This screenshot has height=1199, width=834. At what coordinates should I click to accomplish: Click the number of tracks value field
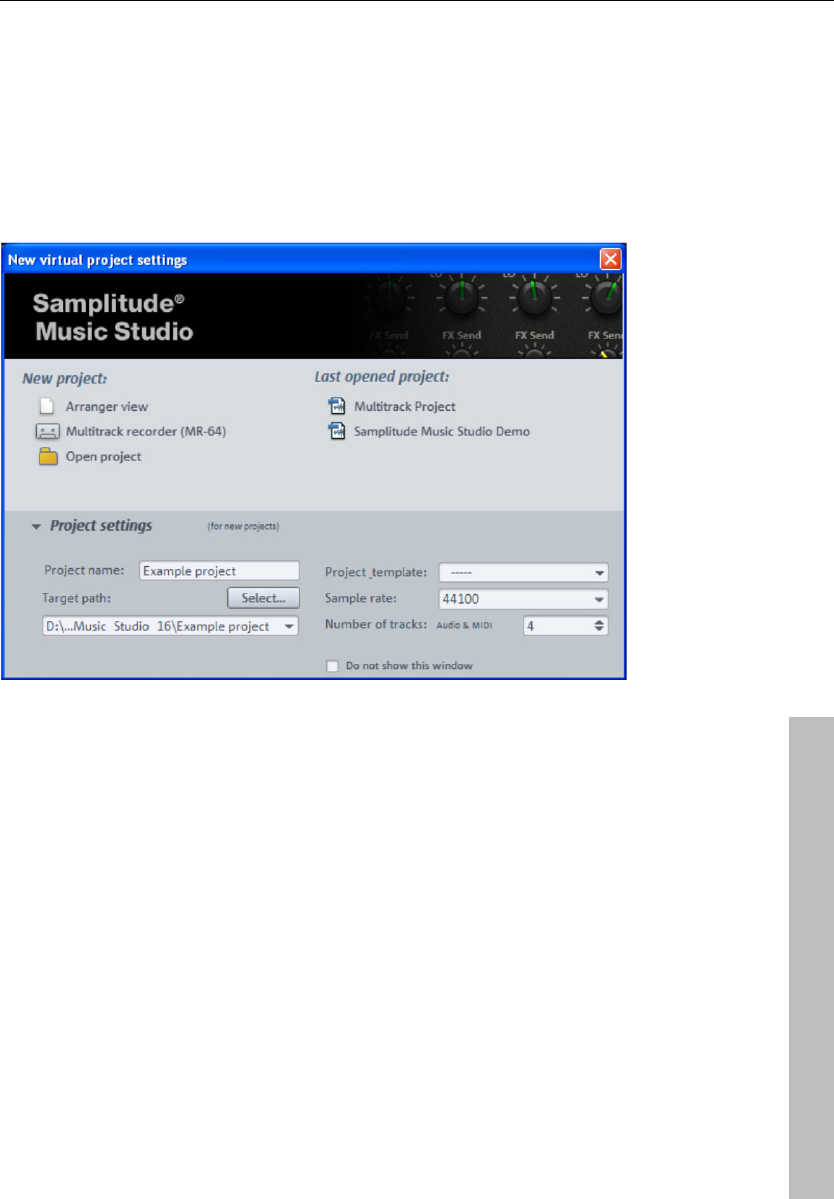(x=557, y=625)
